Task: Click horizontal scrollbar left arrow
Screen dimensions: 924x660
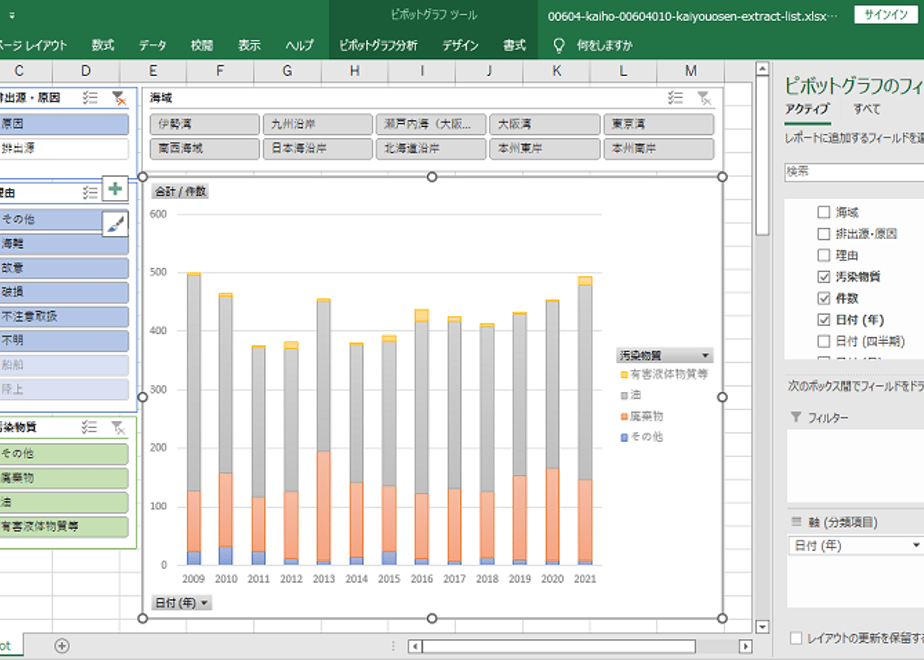Action: coord(415,646)
